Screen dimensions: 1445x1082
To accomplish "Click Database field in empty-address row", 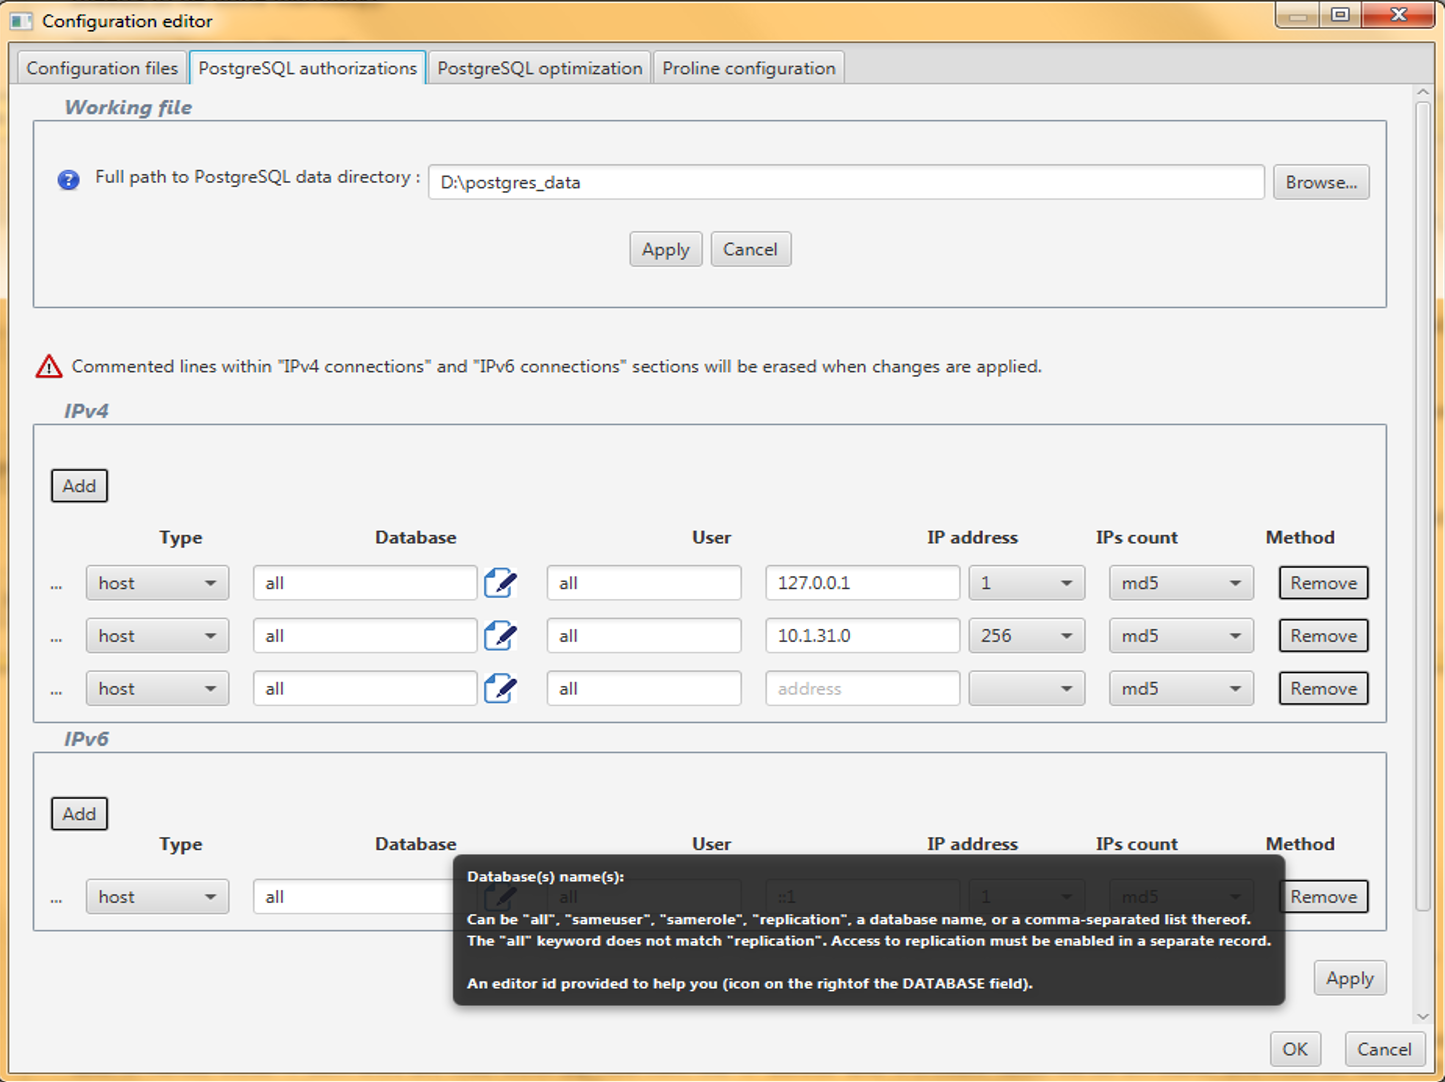I will [365, 689].
